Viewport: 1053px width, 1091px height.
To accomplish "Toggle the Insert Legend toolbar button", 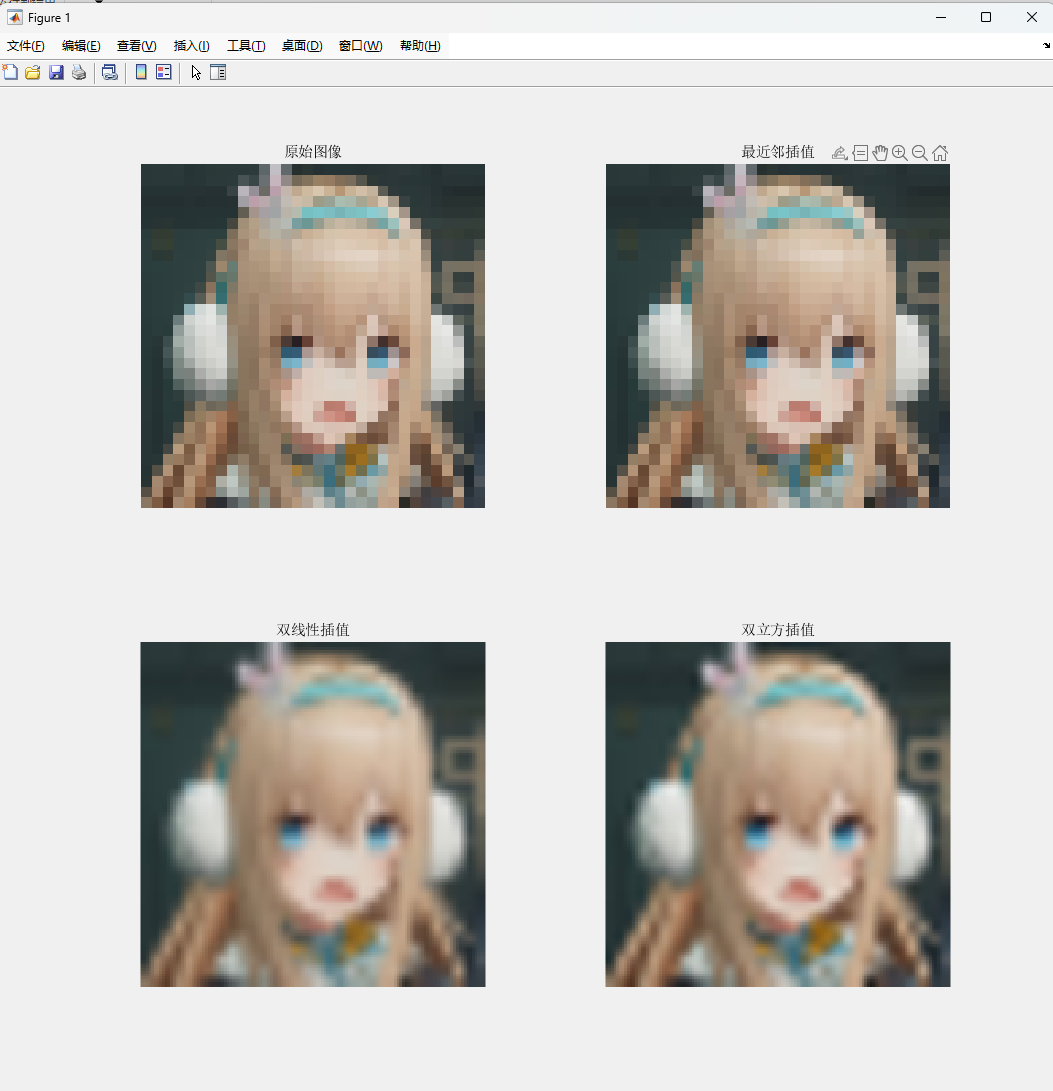I will (163, 72).
